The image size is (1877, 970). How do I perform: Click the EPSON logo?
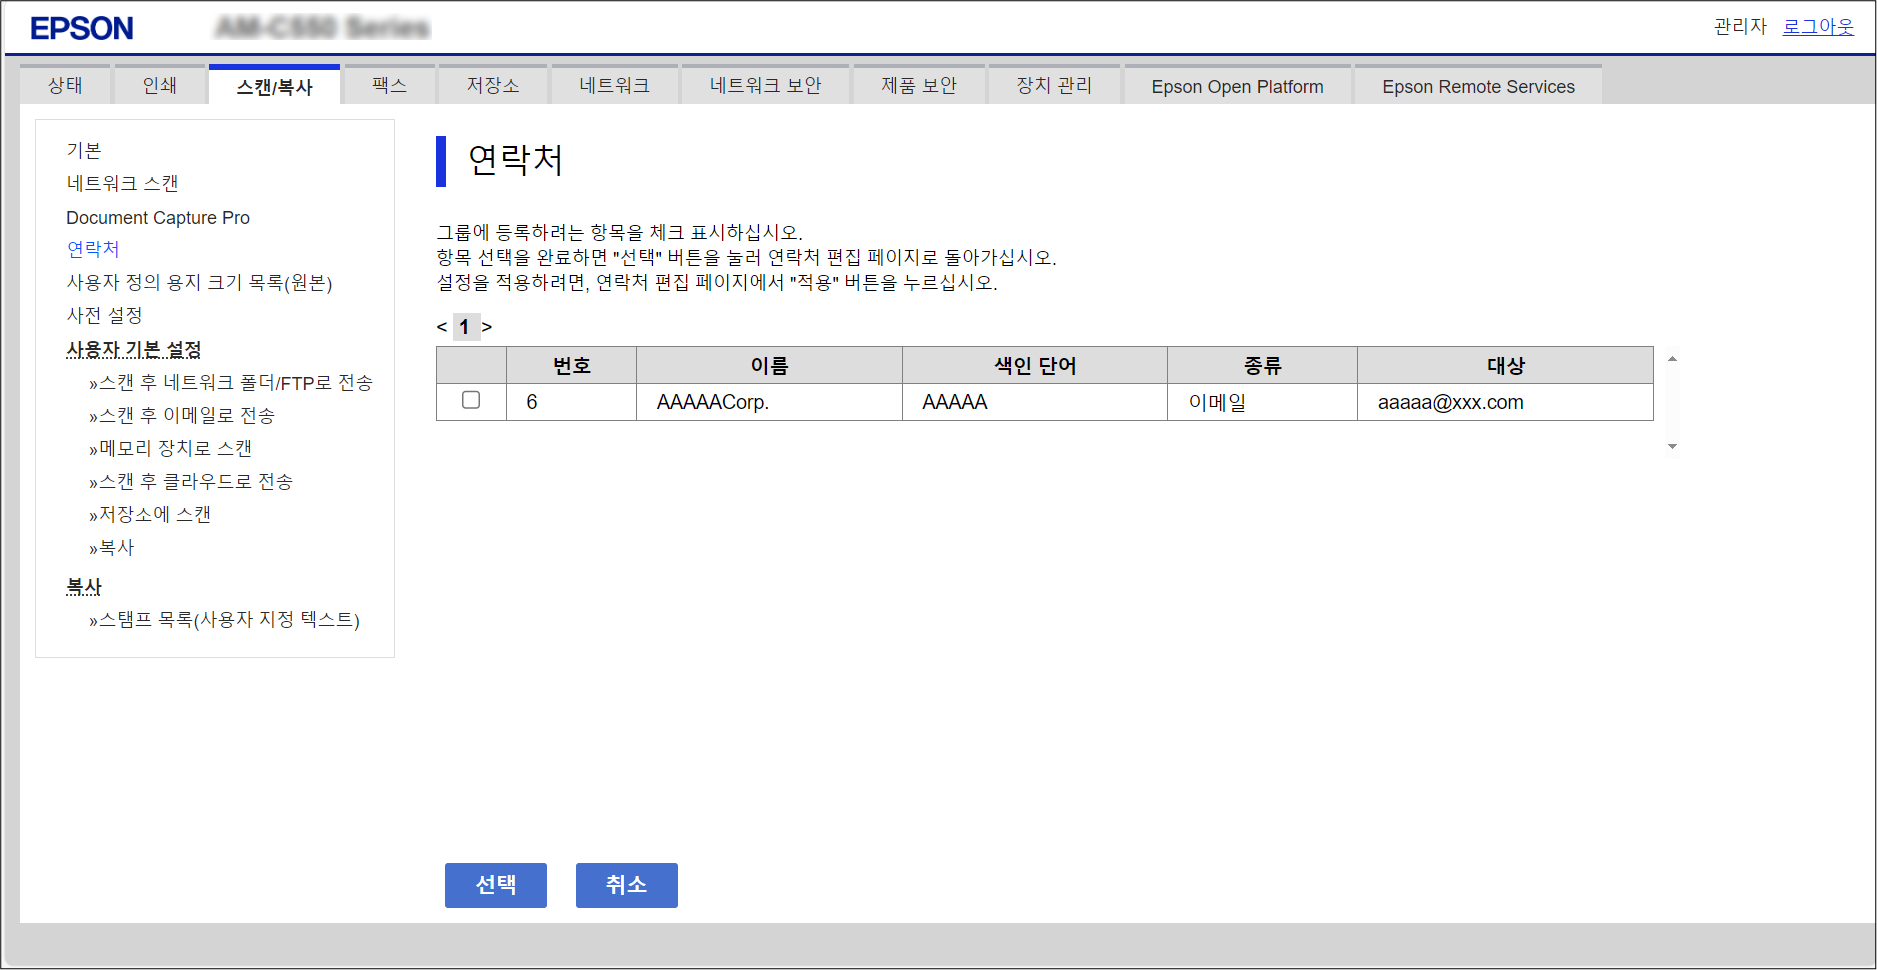pos(82,28)
